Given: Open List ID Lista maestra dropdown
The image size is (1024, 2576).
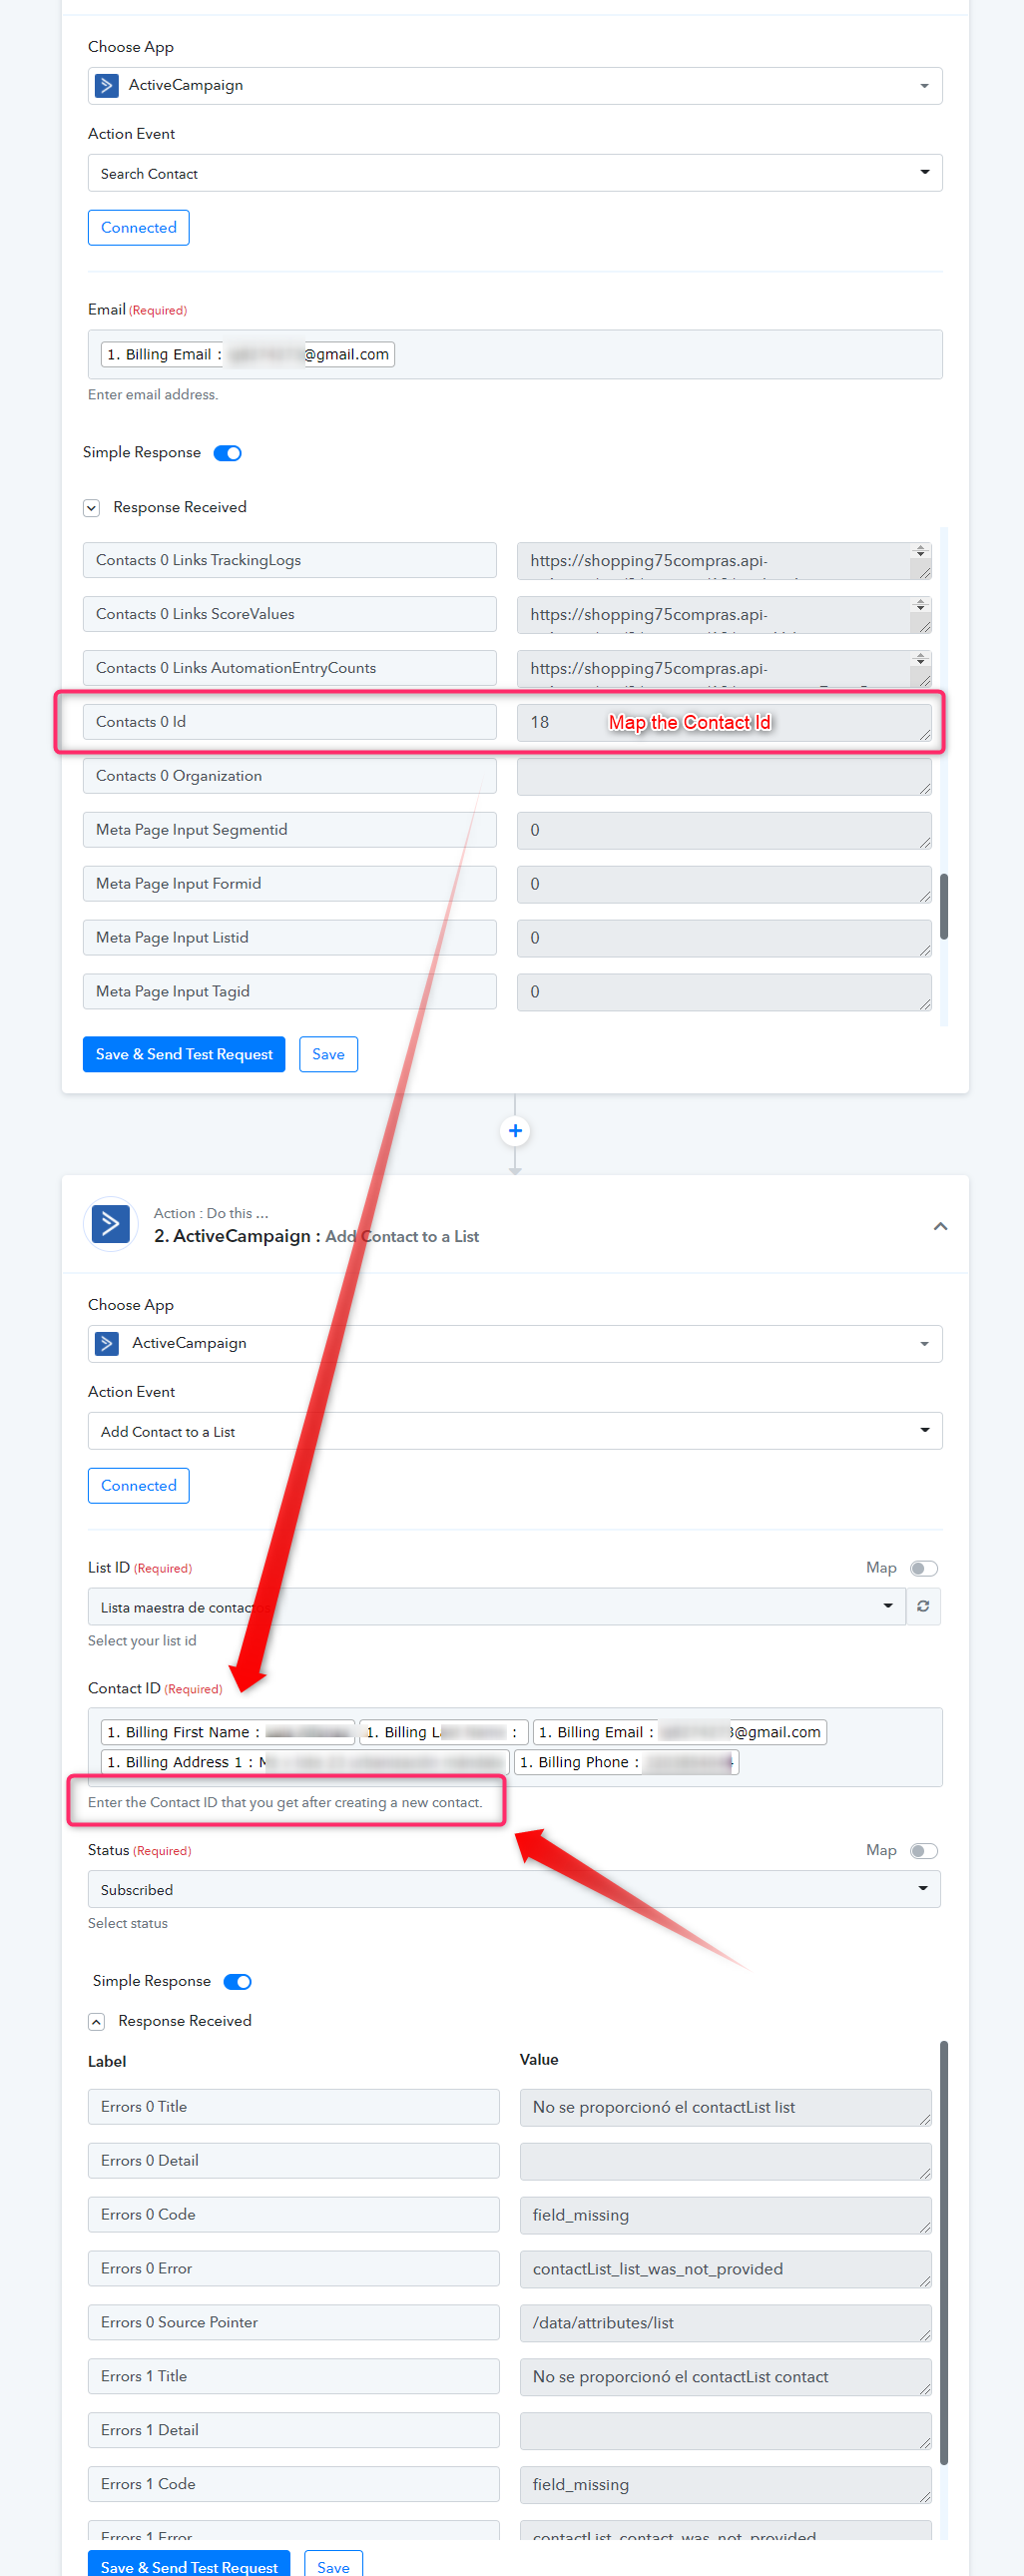Looking at the screenshot, I should [x=496, y=1606].
